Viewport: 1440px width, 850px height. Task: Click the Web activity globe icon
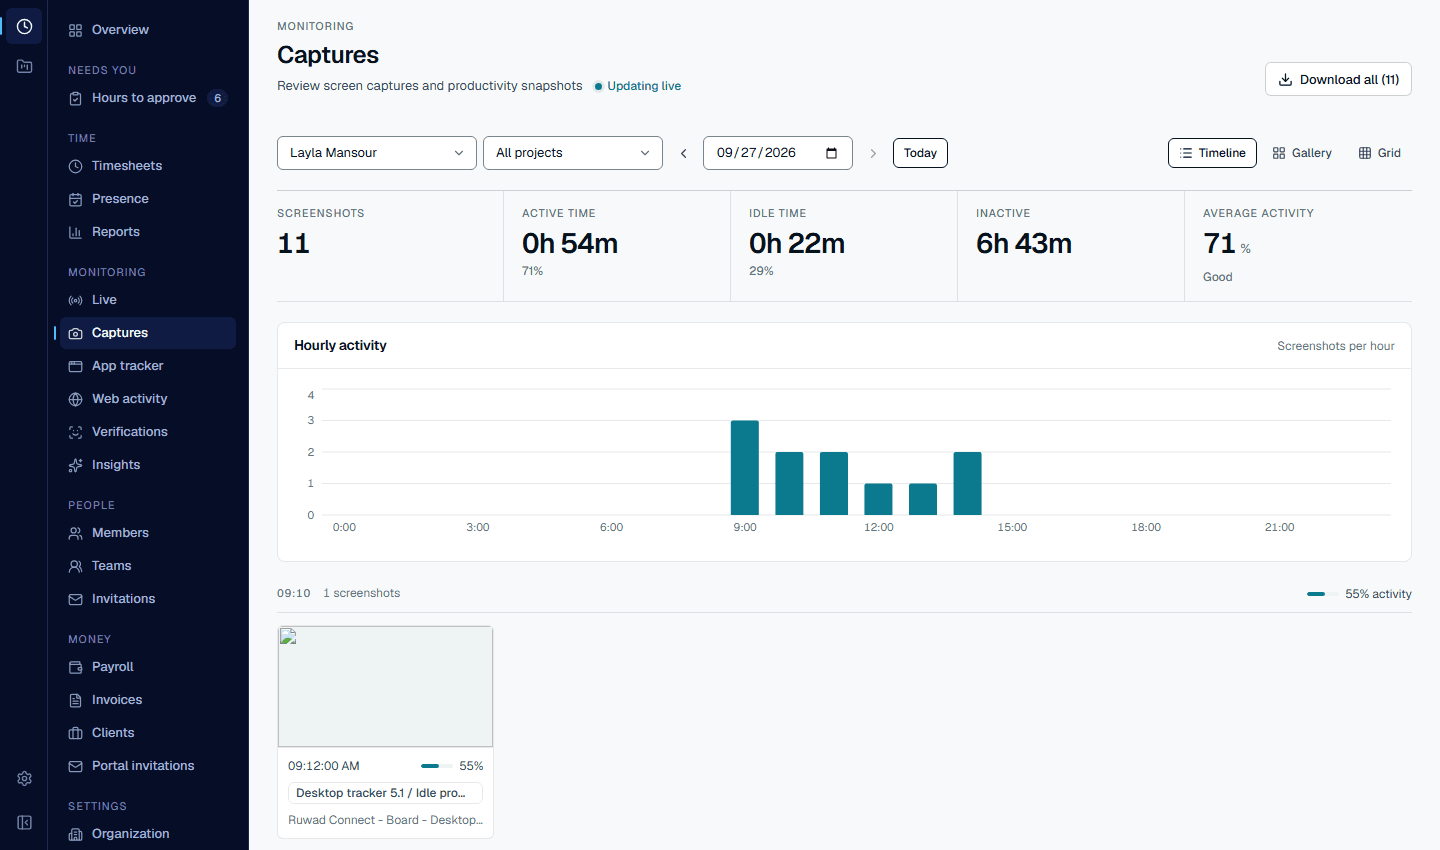point(75,399)
